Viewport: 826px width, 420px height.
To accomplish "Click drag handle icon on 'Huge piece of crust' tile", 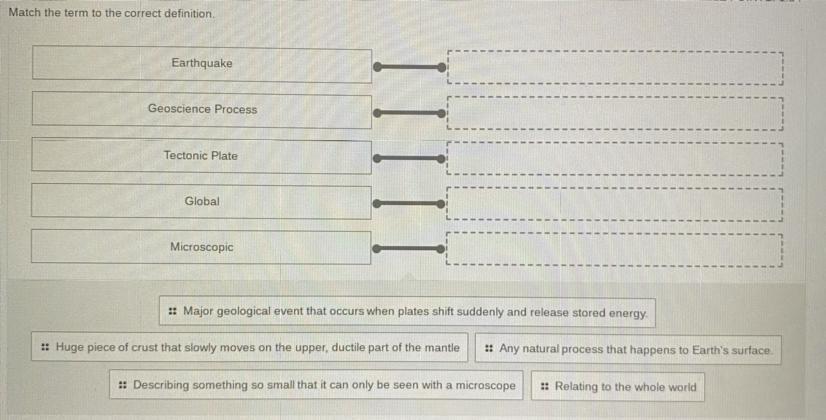I will (46, 348).
